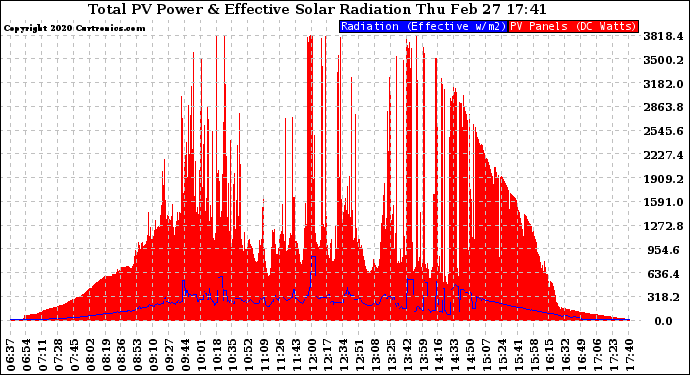The image size is (690, 375).
Task: Click the 10:18 time axis label
Action: point(217,355)
